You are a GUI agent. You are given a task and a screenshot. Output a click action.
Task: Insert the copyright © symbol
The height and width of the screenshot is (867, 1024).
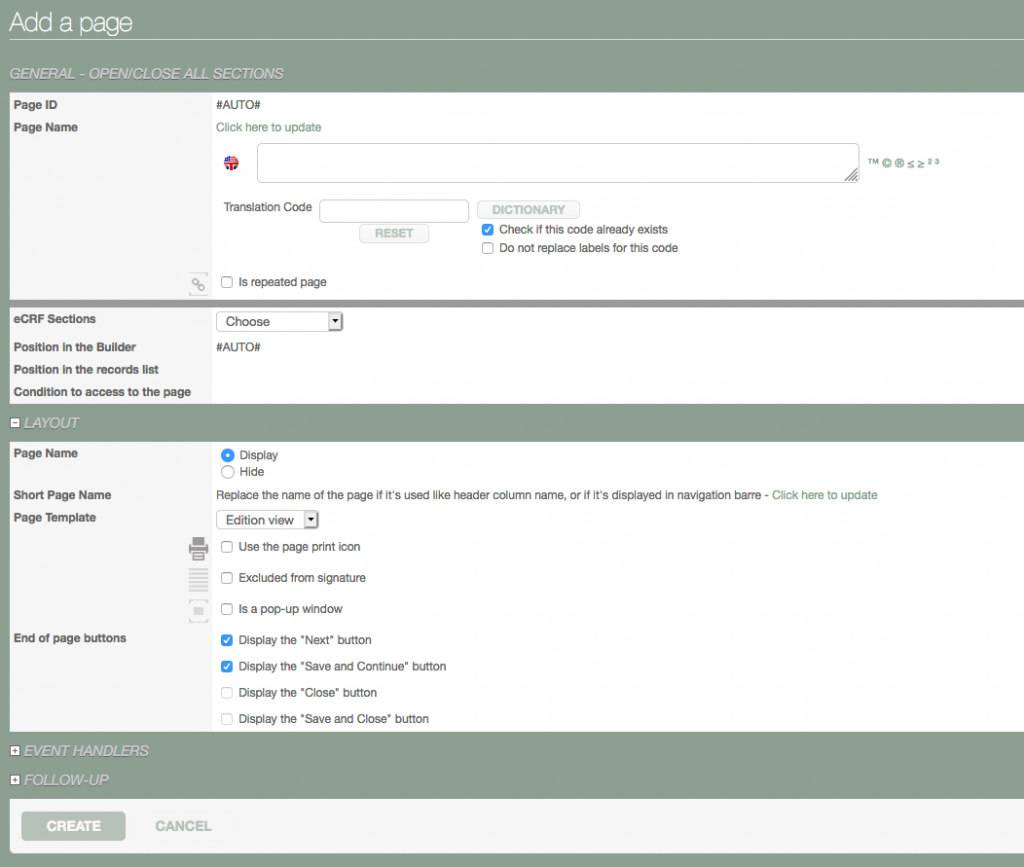[885, 162]
